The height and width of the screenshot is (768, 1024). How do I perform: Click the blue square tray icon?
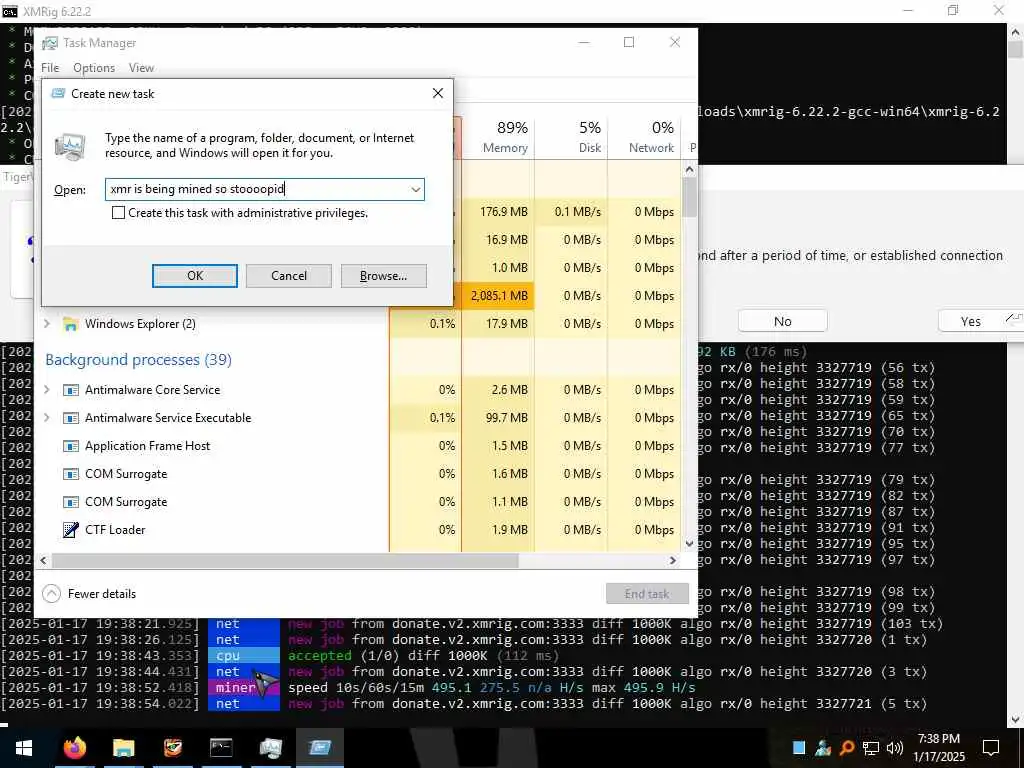click(x=799, y=748)
